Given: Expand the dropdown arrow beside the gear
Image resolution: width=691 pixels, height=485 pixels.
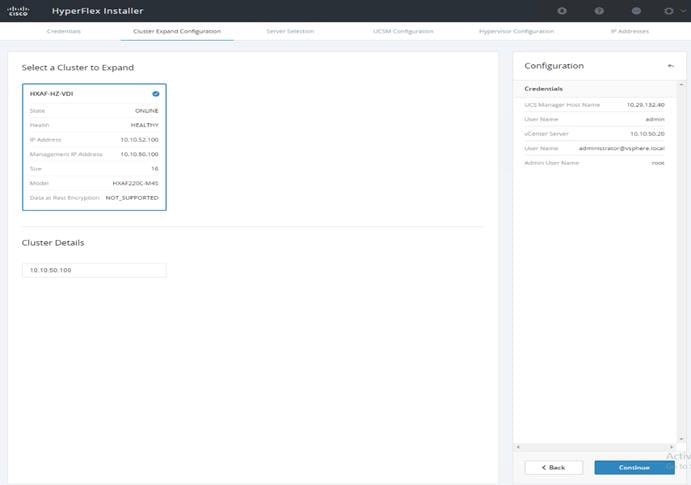Looking at the screenshot, I should (683, 11).
